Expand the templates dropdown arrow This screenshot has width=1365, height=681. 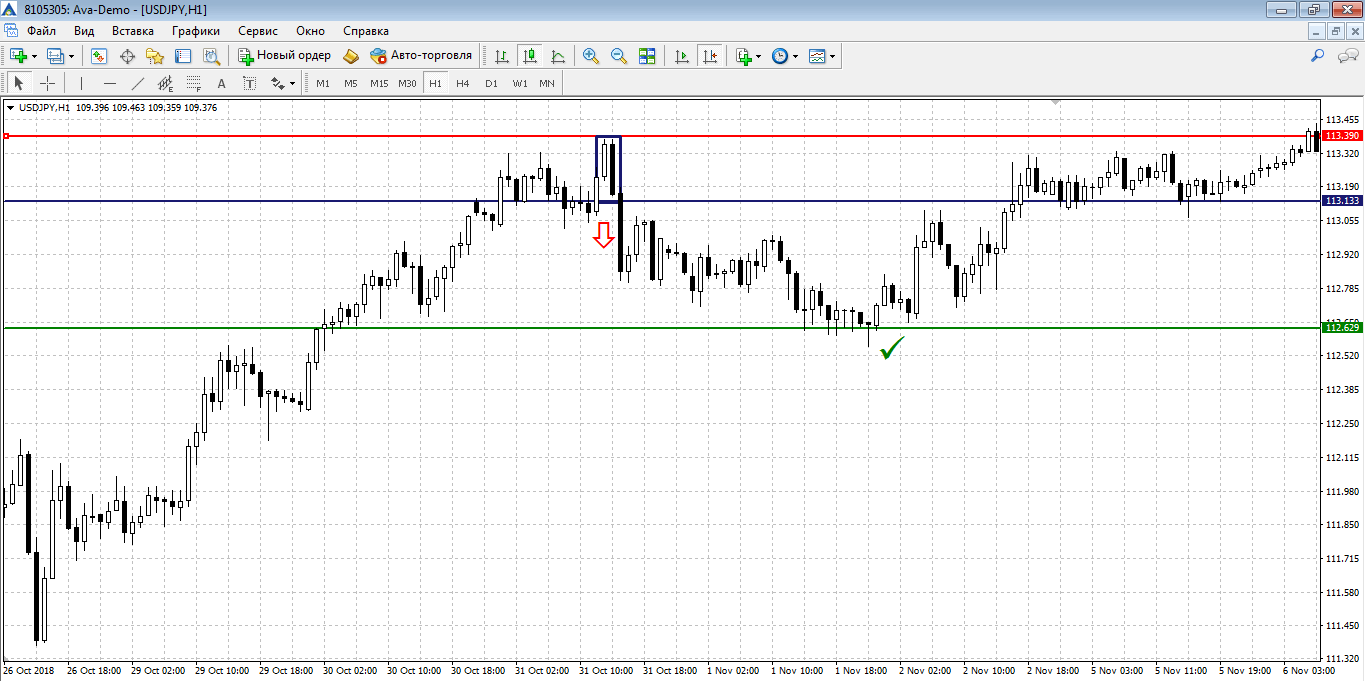[833, 57]
